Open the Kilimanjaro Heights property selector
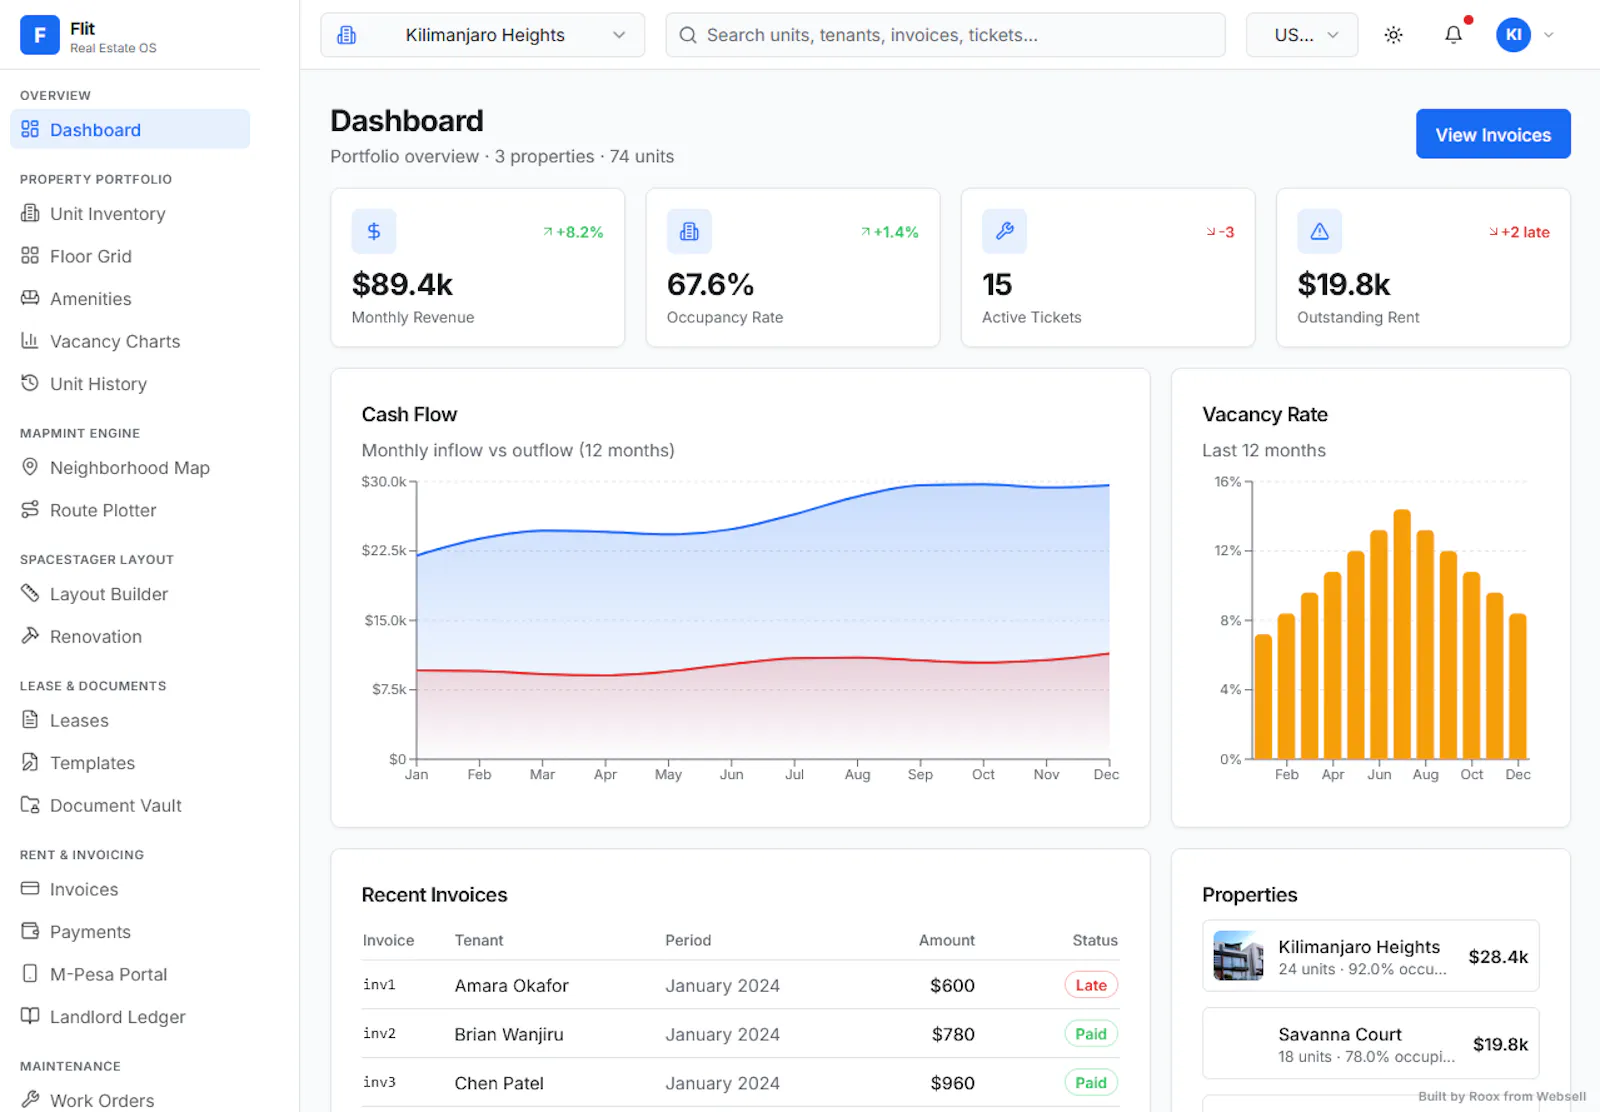This screenshot has height=1112, width=1600. (x=483, y=35)
